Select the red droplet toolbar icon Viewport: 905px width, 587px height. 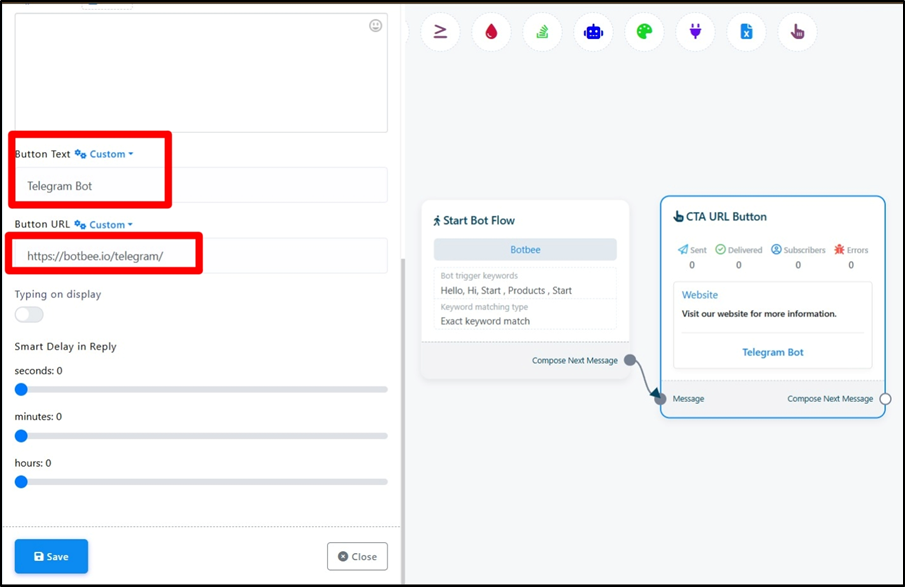pos(491,32)
